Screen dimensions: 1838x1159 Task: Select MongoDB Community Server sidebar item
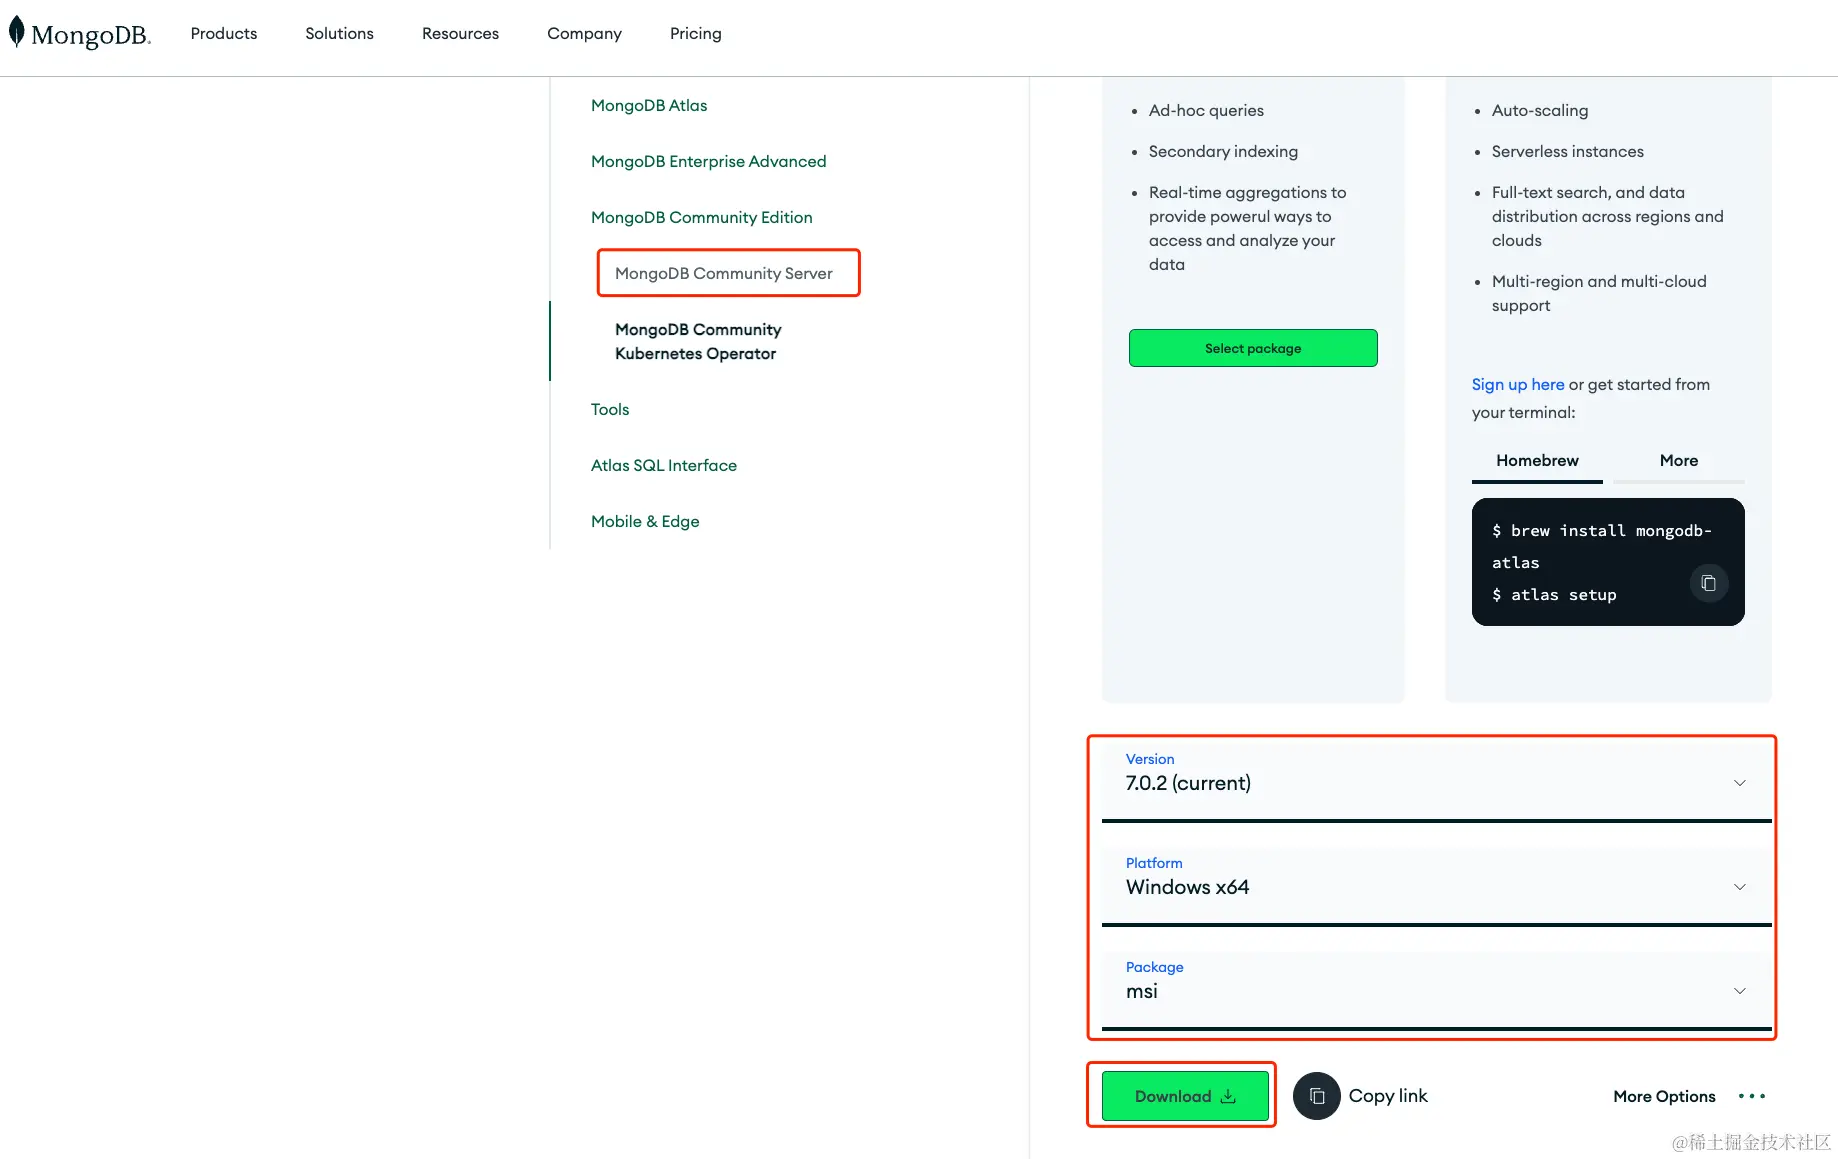coord(724,273)
